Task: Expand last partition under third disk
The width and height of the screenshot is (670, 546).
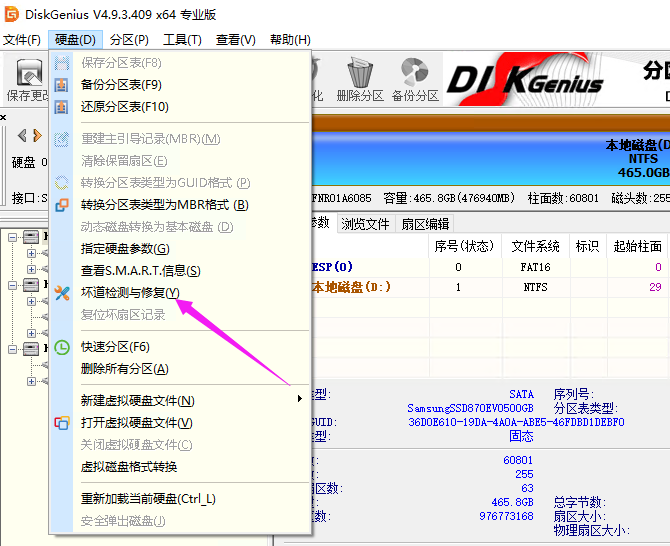Action: point(31,381)
